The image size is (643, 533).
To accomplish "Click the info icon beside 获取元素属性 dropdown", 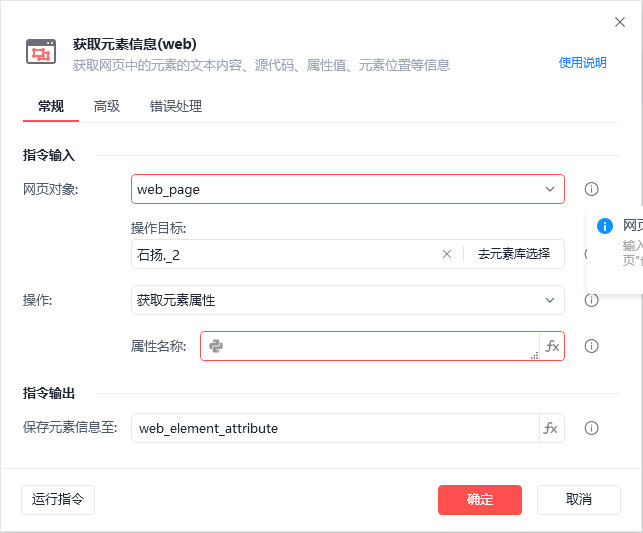I will (x=591, y=300).
